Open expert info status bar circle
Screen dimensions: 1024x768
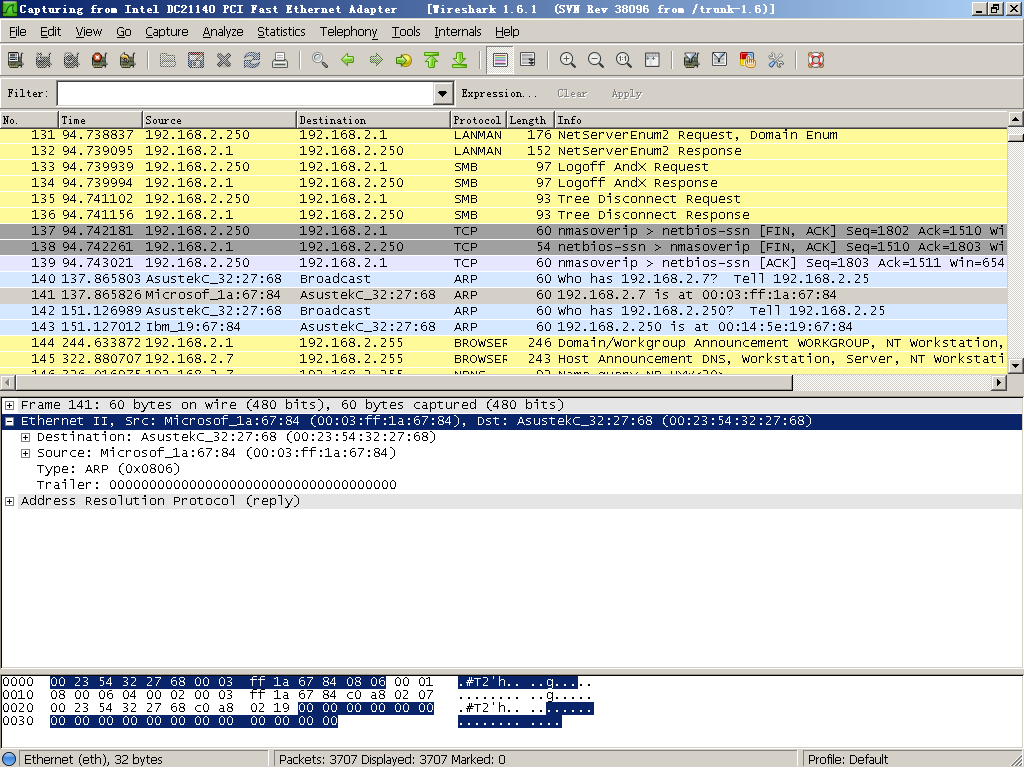9,760
